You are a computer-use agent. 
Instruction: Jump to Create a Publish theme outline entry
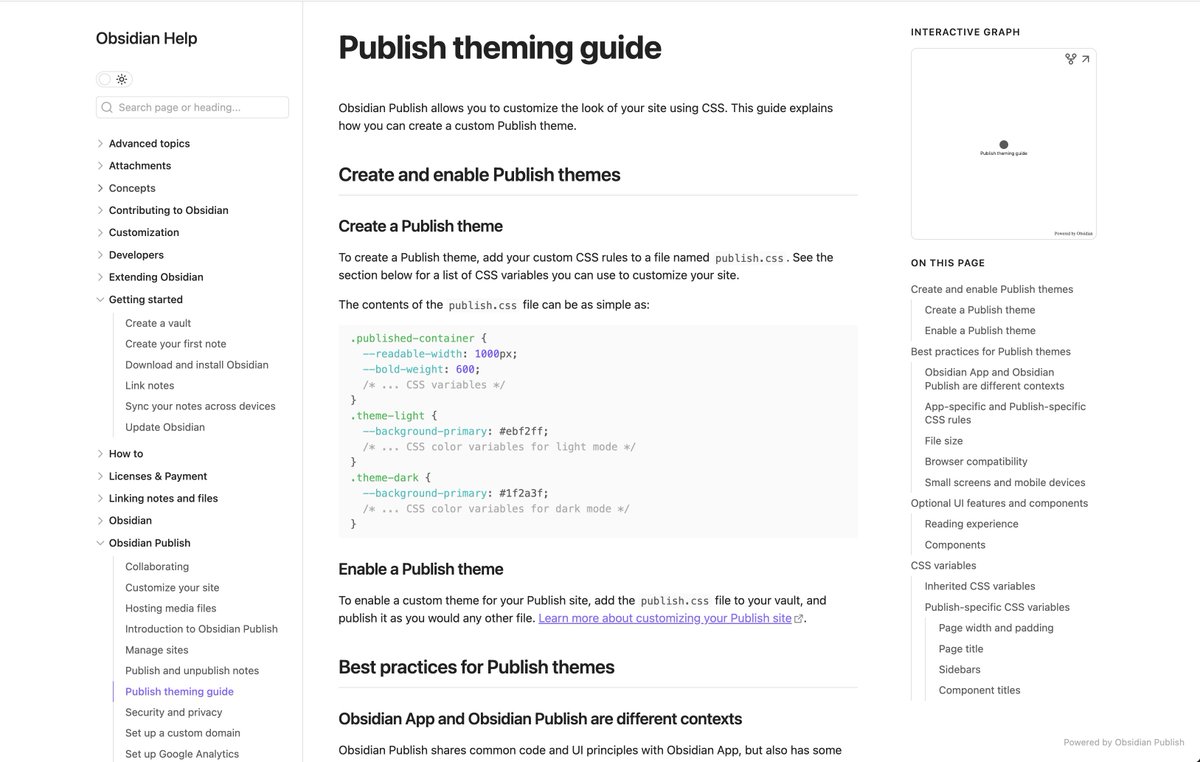tap(980, 310)
